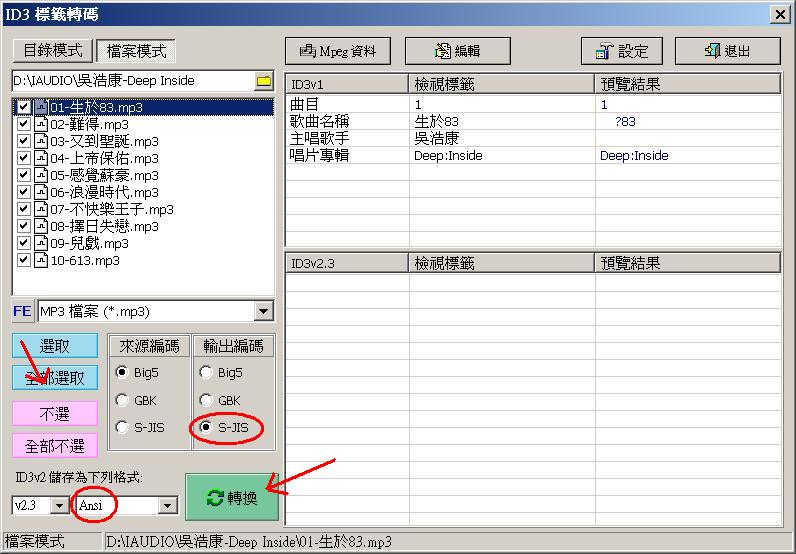Click the pink 不選 button
The width and height of the screenshot is (796, 554).
tap(55, 414)
